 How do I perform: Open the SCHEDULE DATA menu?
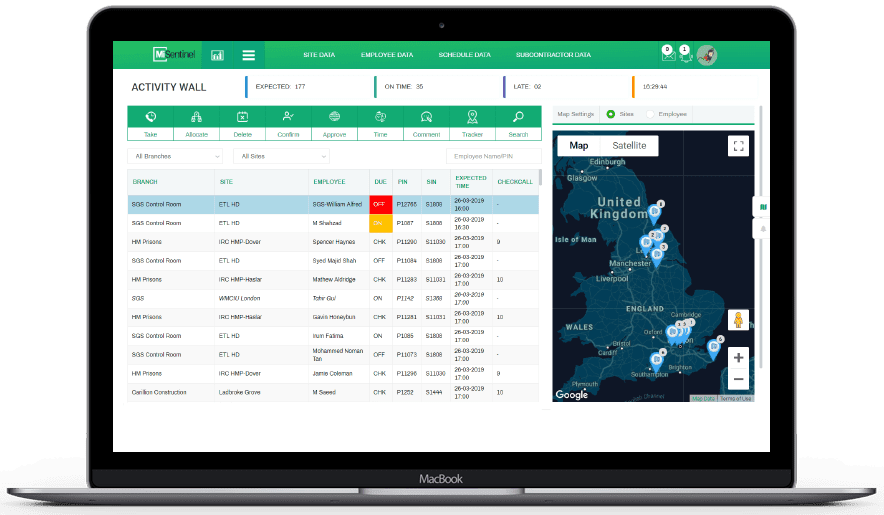click(x=465, y=55)
